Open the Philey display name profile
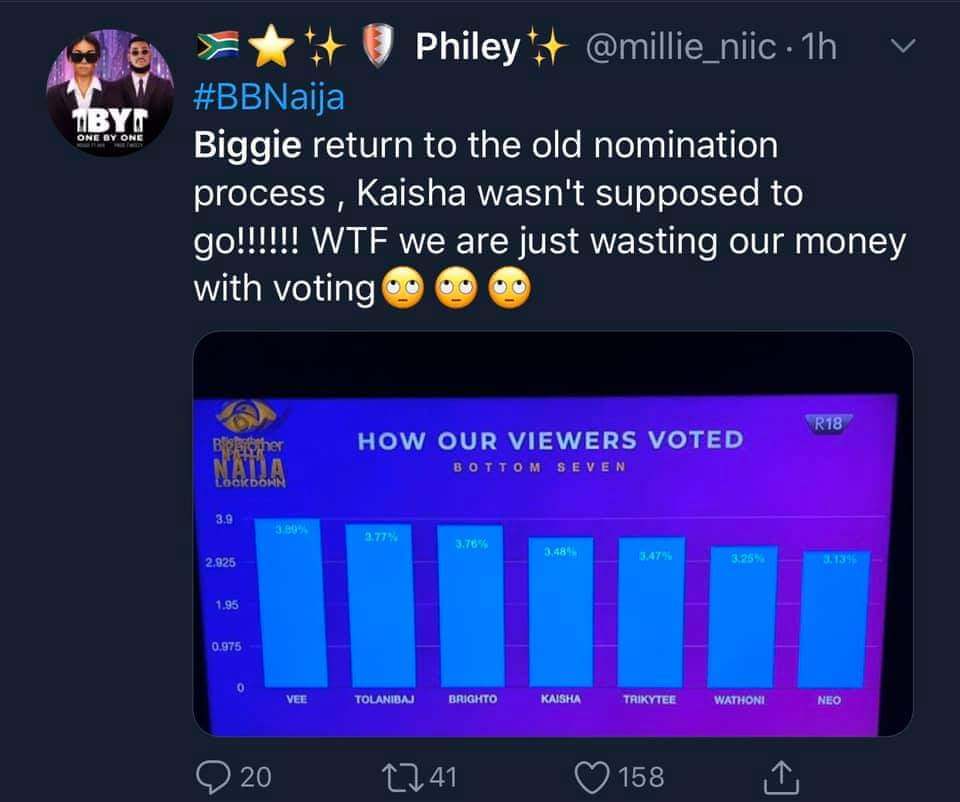Viewport: 960px width, 802px height. [468, 47]
